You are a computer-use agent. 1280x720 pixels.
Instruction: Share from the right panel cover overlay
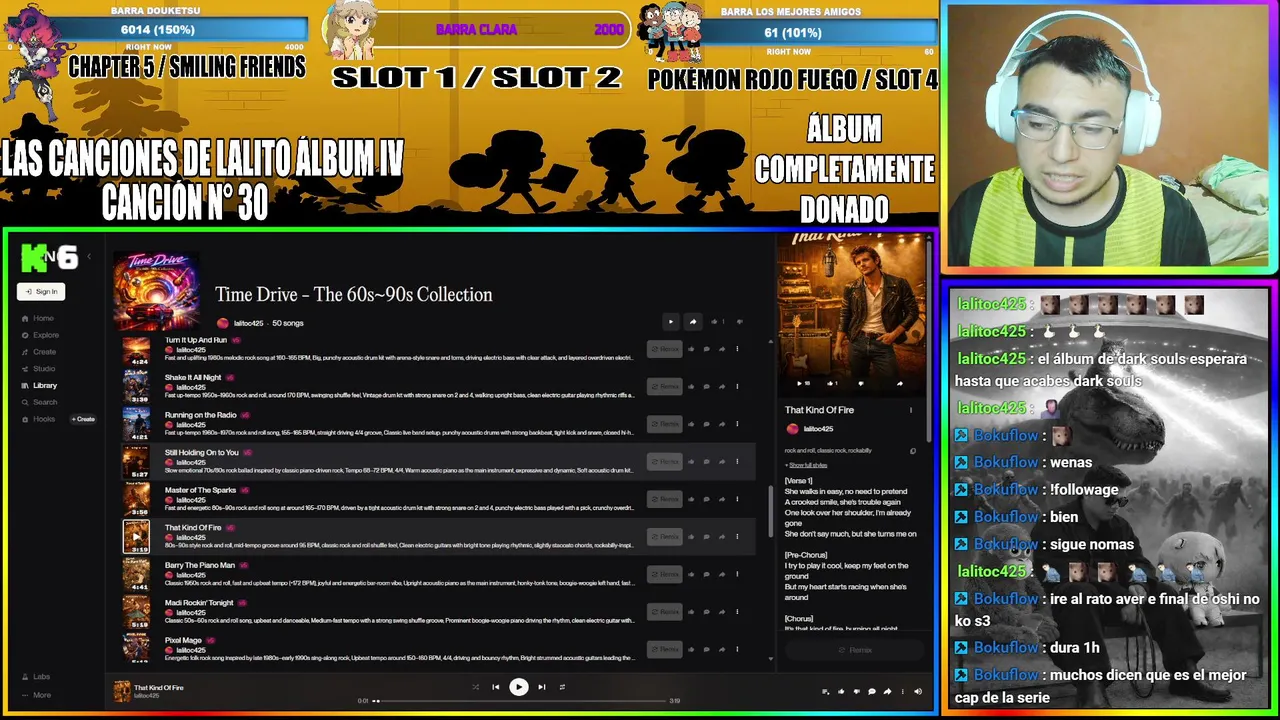[899, 383]
